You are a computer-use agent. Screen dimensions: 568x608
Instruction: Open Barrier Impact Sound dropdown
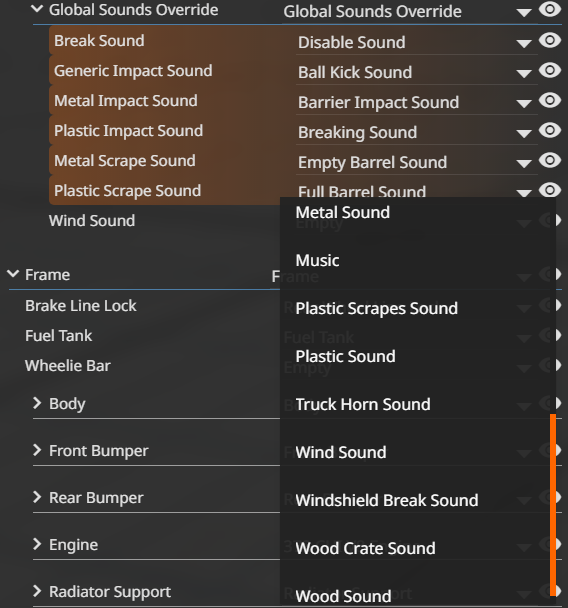click(524, 104)
